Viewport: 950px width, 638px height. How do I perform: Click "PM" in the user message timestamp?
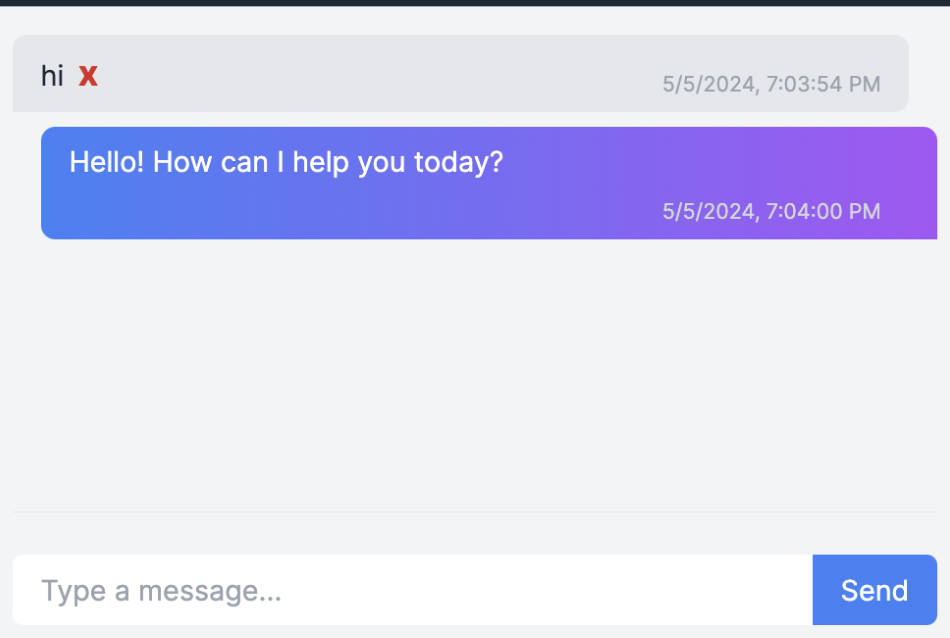tap(865, 84)
